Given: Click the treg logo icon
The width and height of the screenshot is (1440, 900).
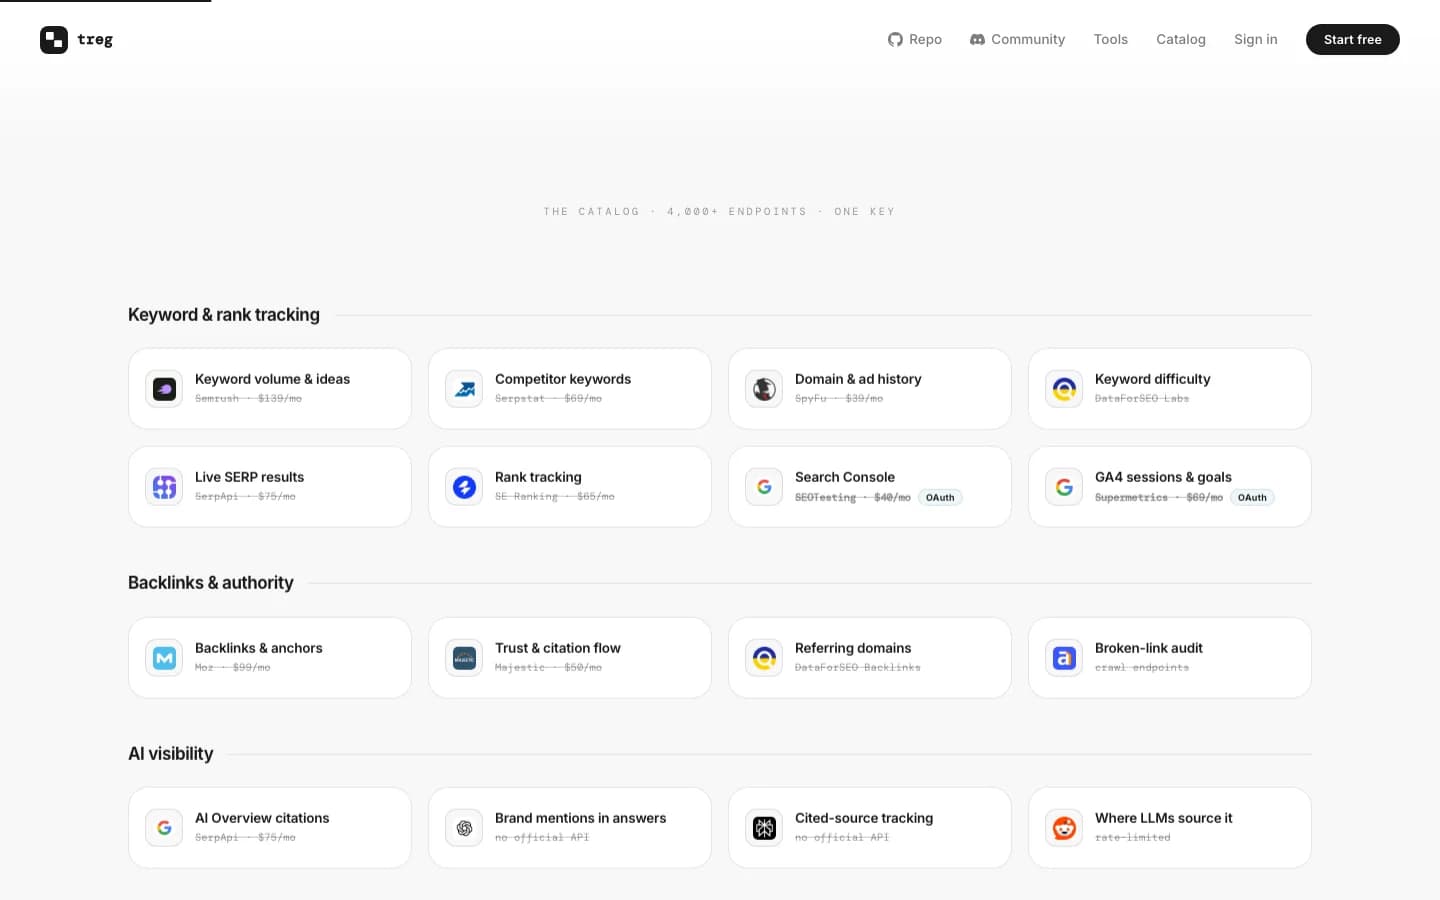Looking at the screenshot, I should pos(54,40).
